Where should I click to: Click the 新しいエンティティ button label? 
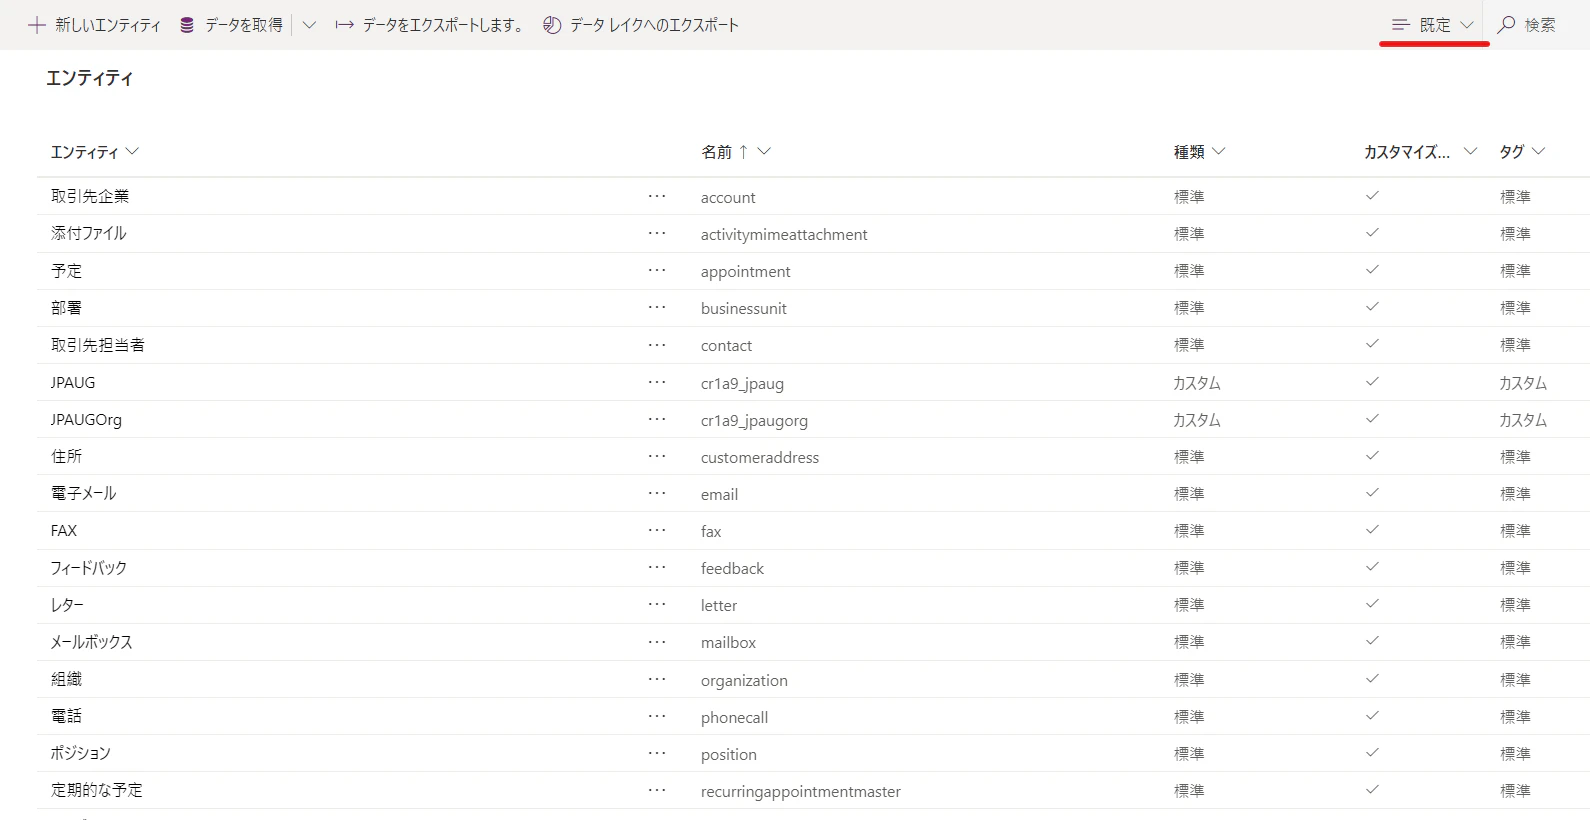click(108, 25)
